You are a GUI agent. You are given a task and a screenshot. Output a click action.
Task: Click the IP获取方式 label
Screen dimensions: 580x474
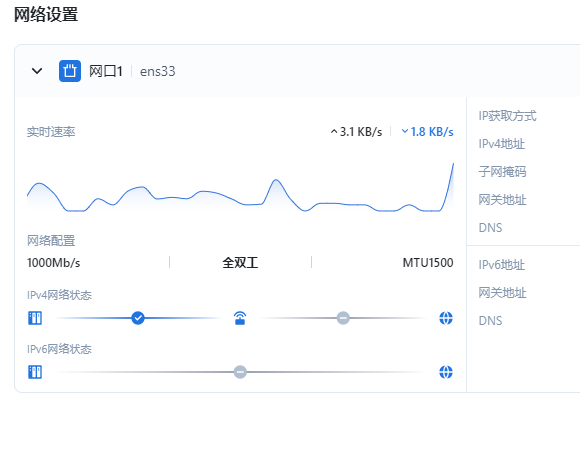pos(507,116)
